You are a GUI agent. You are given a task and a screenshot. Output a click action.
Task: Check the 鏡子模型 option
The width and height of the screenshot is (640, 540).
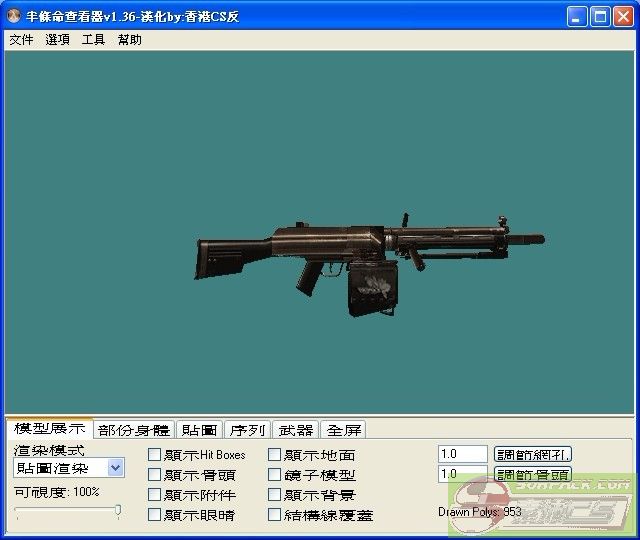click(x=275, y=475)
